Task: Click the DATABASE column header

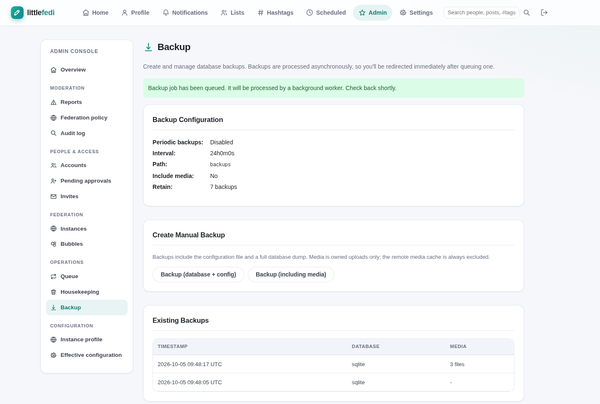Action: tap(365, 346)
